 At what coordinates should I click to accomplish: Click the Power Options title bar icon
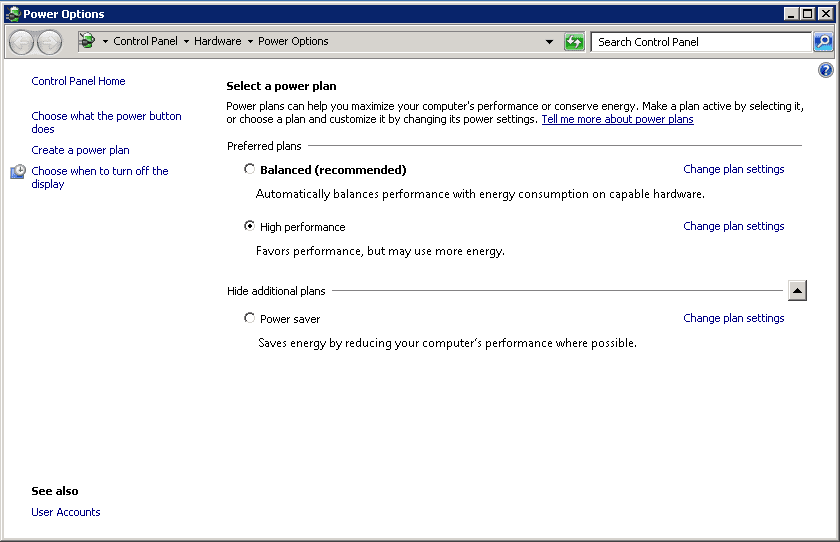13,14
